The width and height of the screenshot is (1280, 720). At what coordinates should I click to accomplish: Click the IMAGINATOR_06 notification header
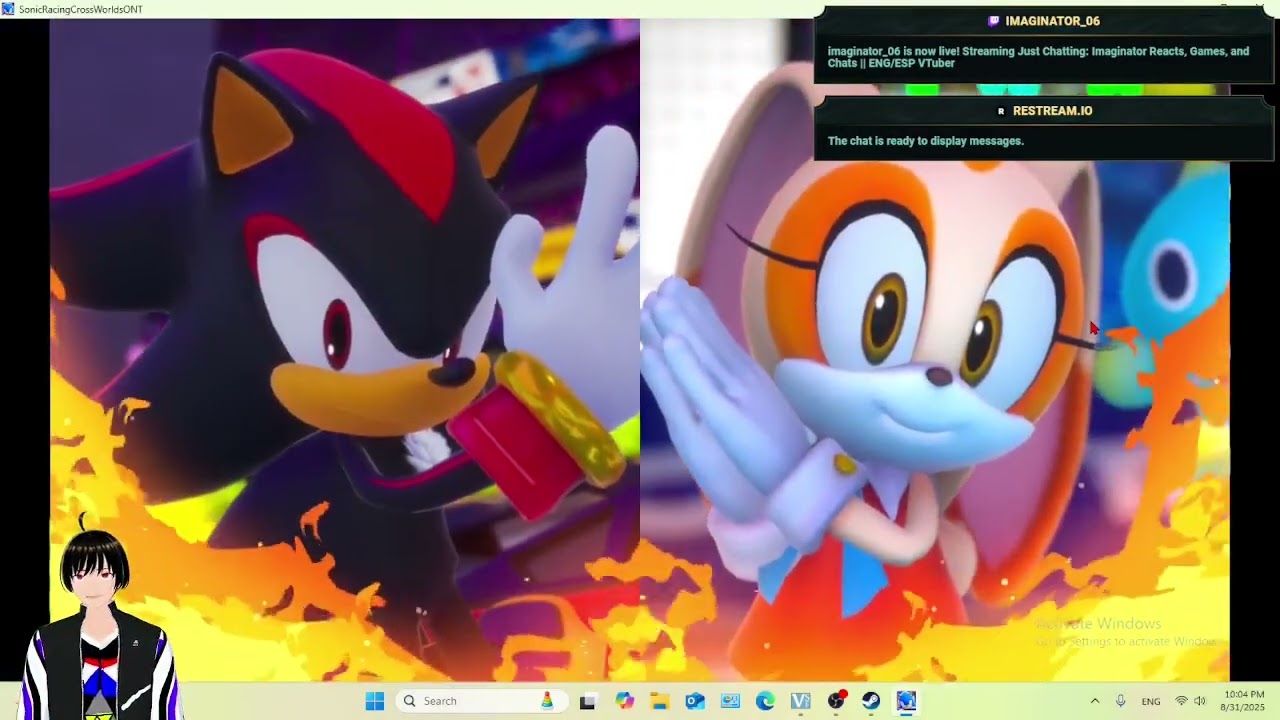[x=1044, y=21]
